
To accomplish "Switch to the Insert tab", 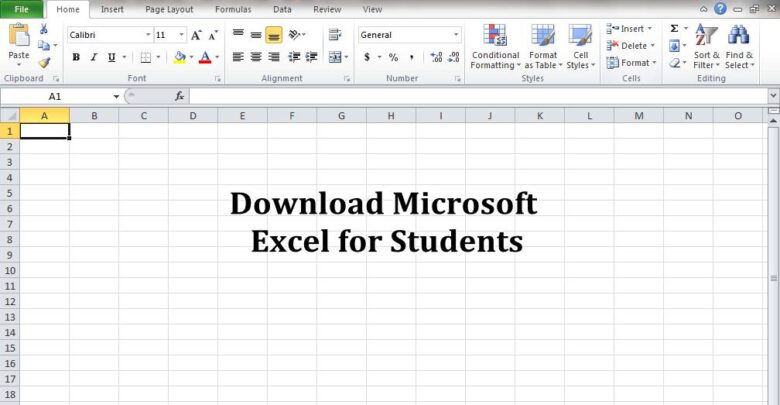I will (x=112, y=9).
